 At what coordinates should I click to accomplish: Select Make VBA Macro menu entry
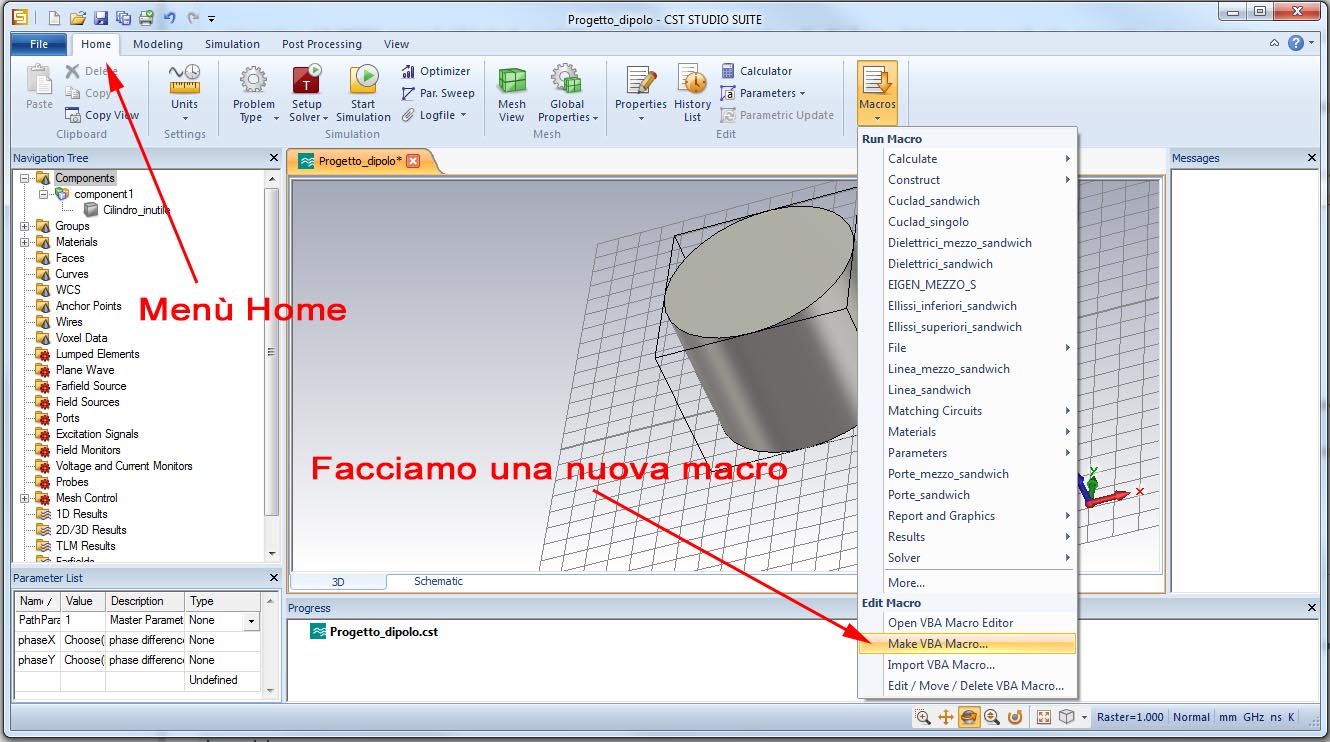[937, 644]
